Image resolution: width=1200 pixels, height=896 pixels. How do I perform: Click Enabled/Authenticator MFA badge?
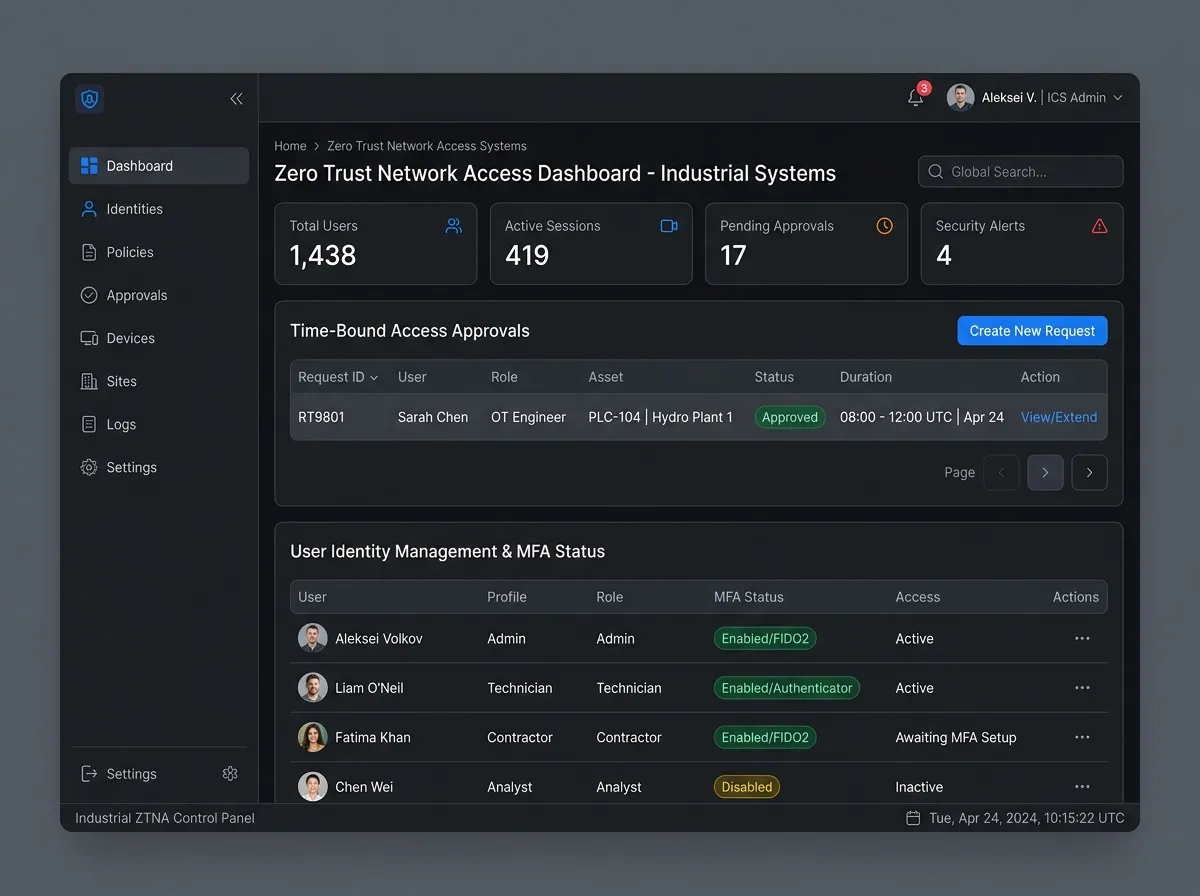(787, 688)
